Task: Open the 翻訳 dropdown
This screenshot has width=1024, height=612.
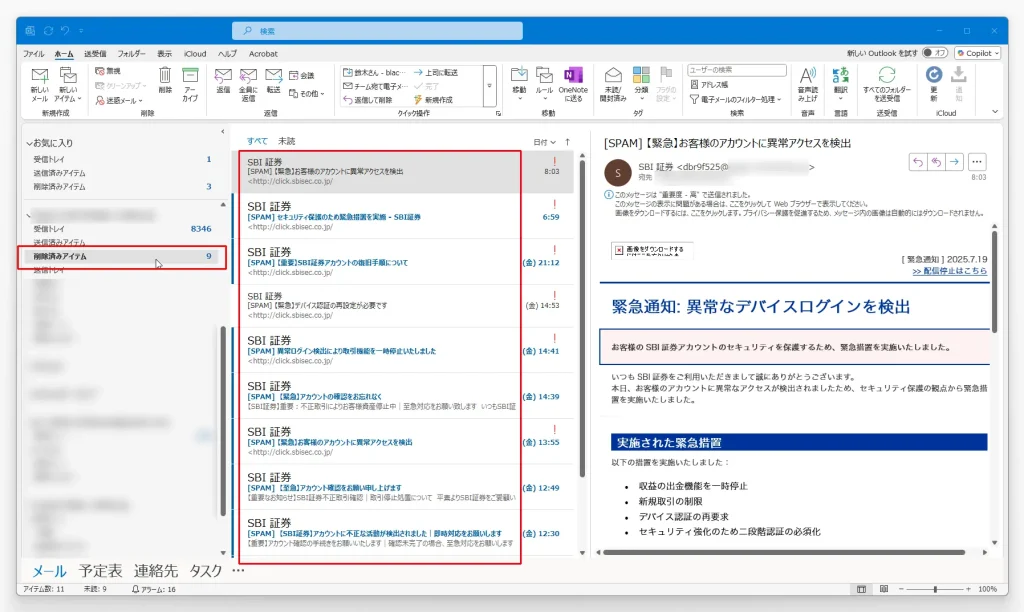Action: point(840,84)
